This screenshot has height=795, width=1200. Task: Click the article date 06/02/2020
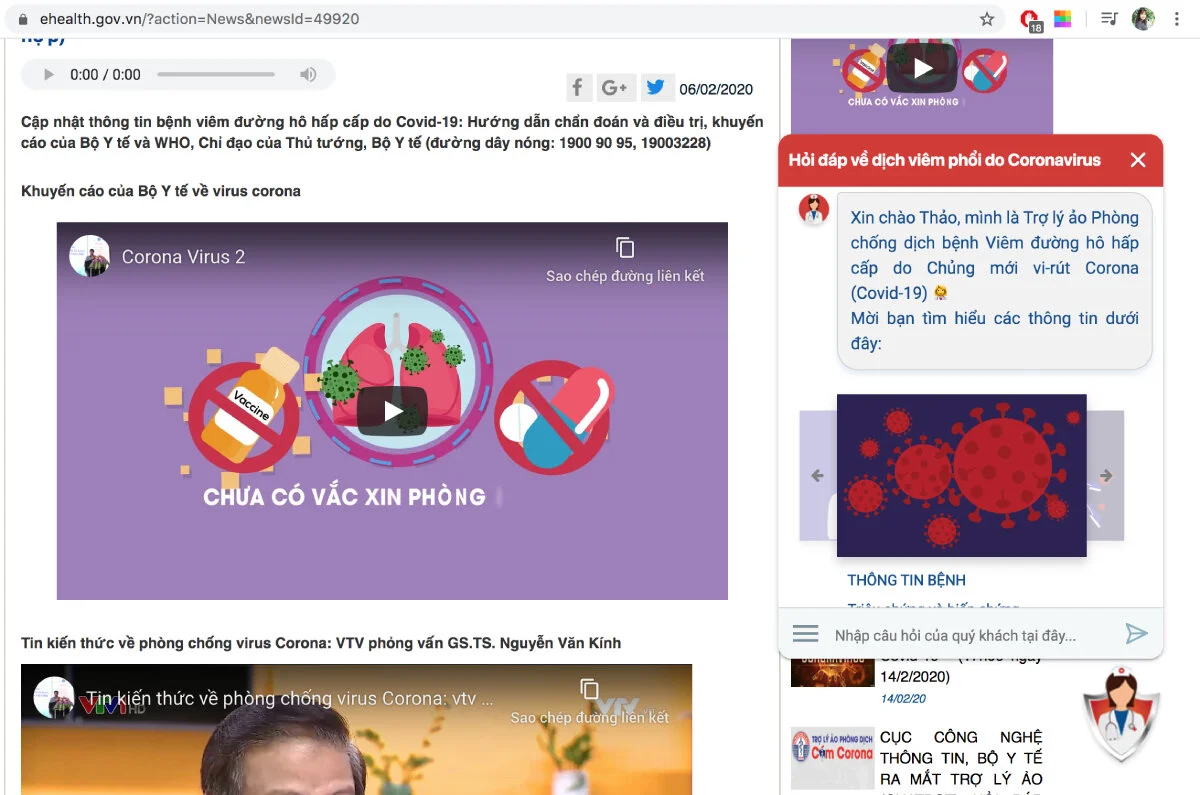click(x=716, y=89)
